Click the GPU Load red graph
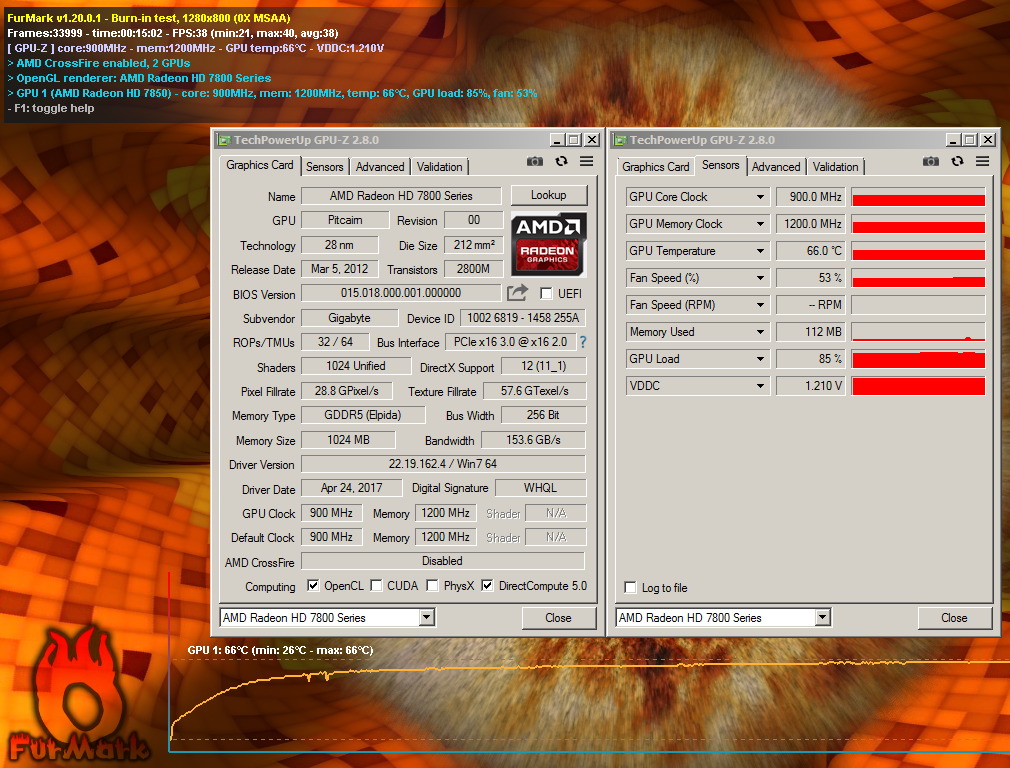Screen dimensions: 1010x768 919,360
